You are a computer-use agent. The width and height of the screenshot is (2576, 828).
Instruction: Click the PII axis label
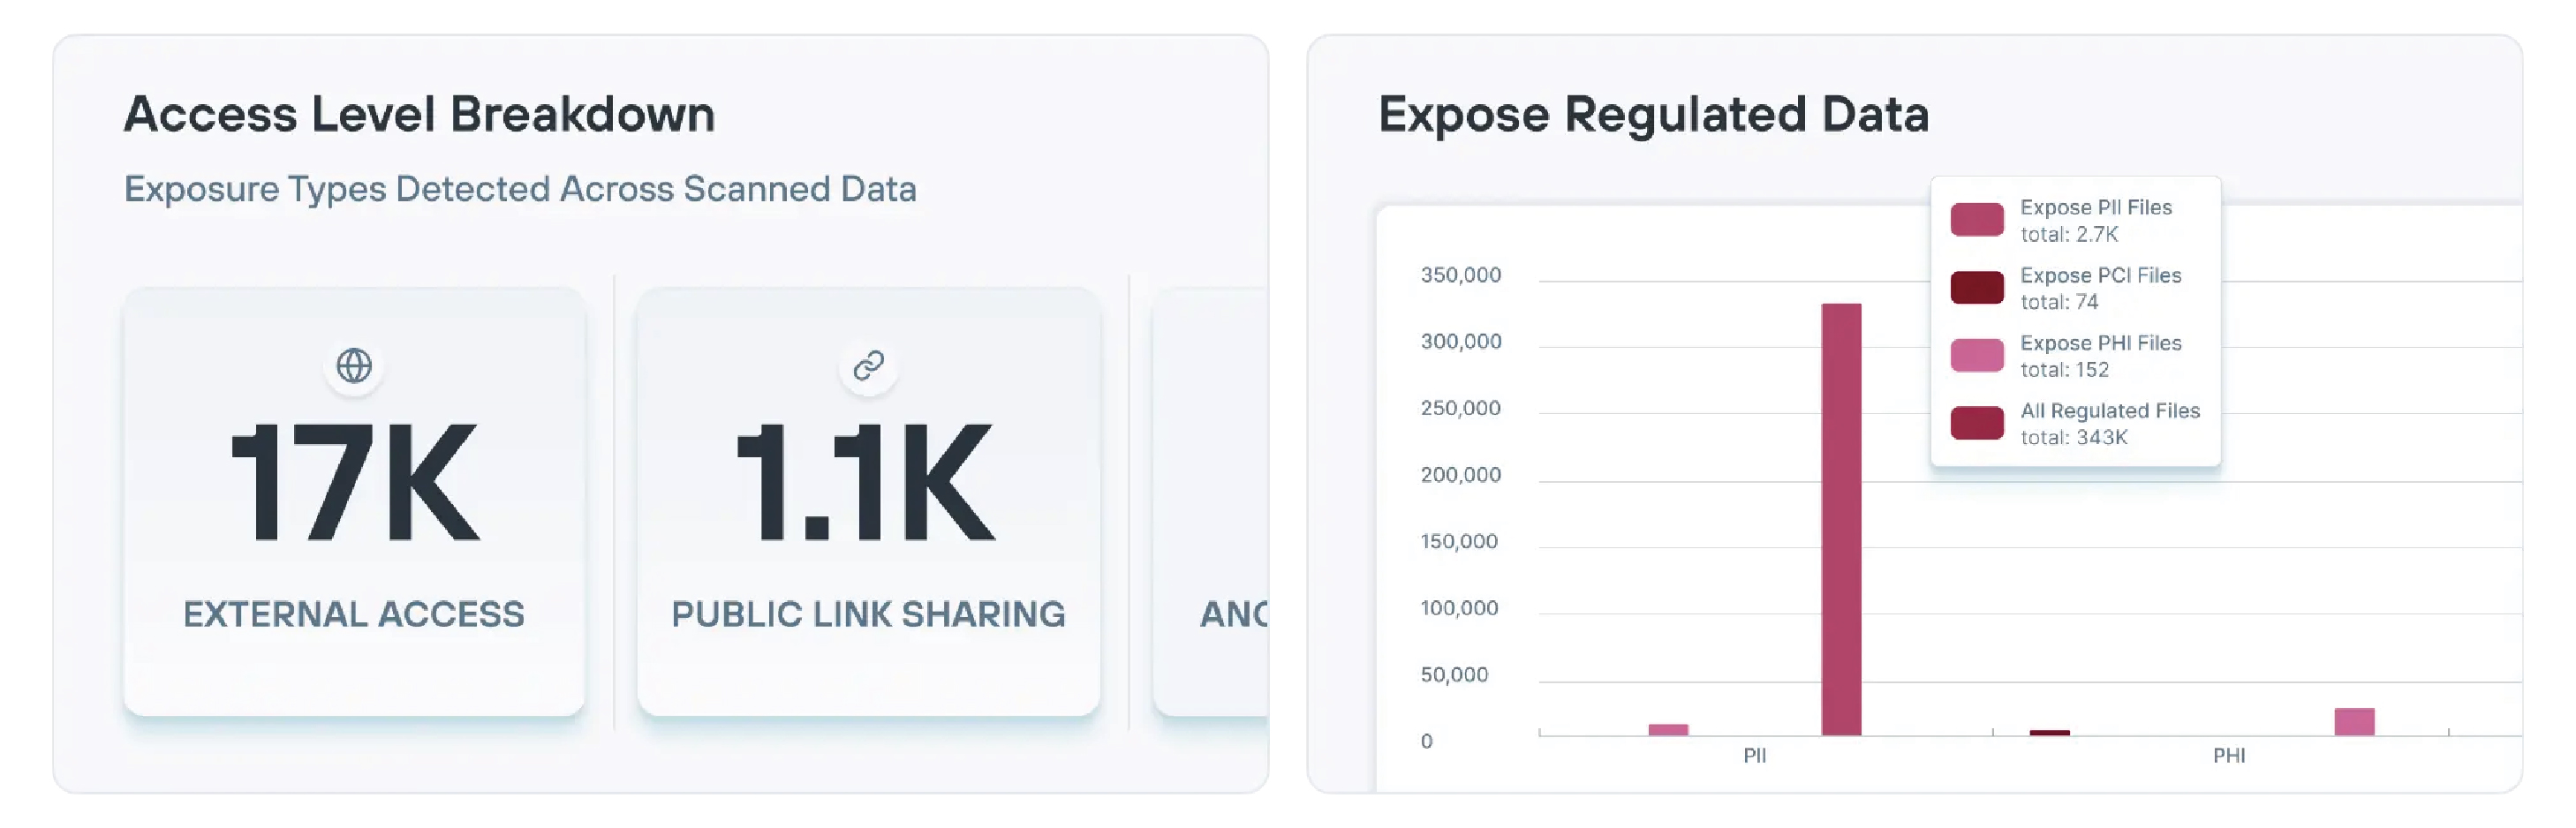tap(1754, 756)
